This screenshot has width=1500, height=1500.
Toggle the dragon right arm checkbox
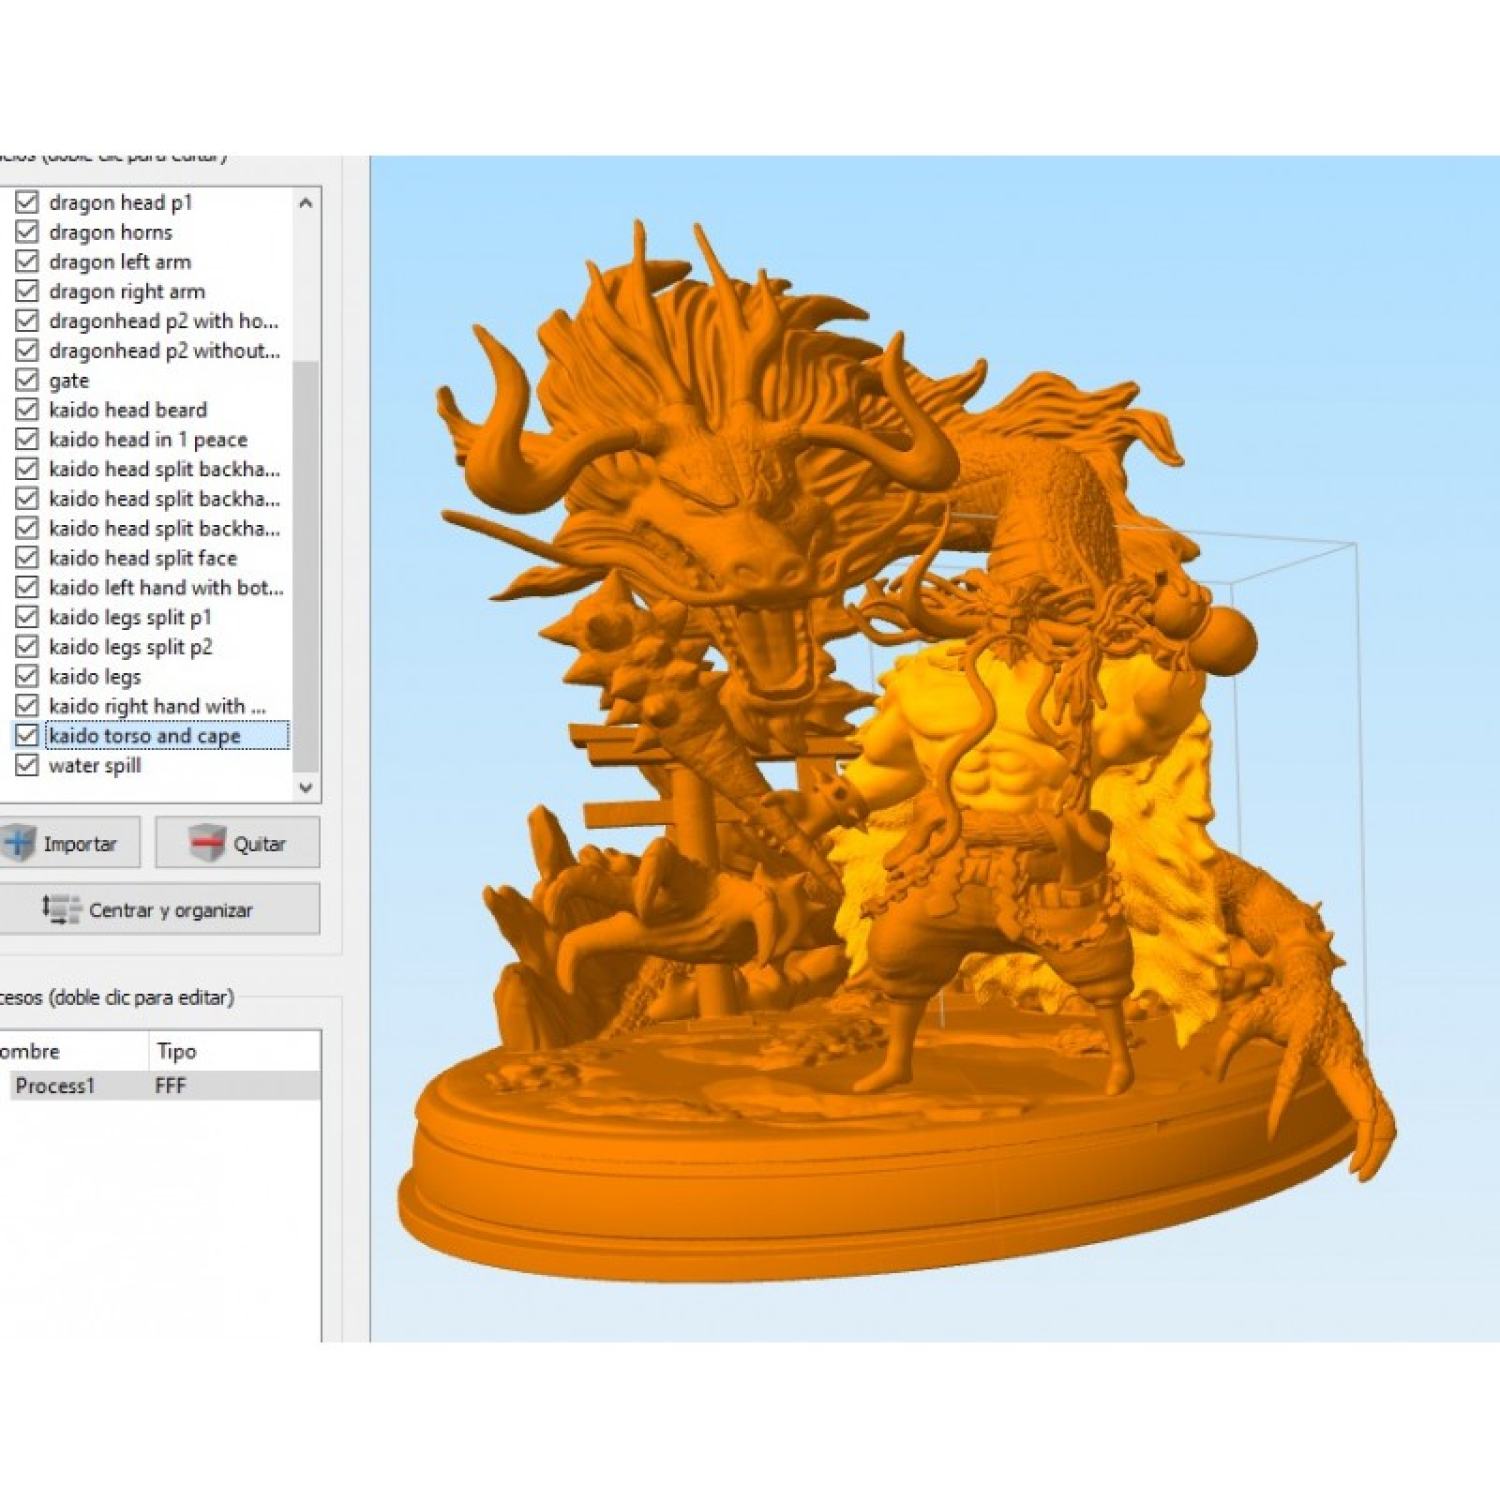pos(27,292)
